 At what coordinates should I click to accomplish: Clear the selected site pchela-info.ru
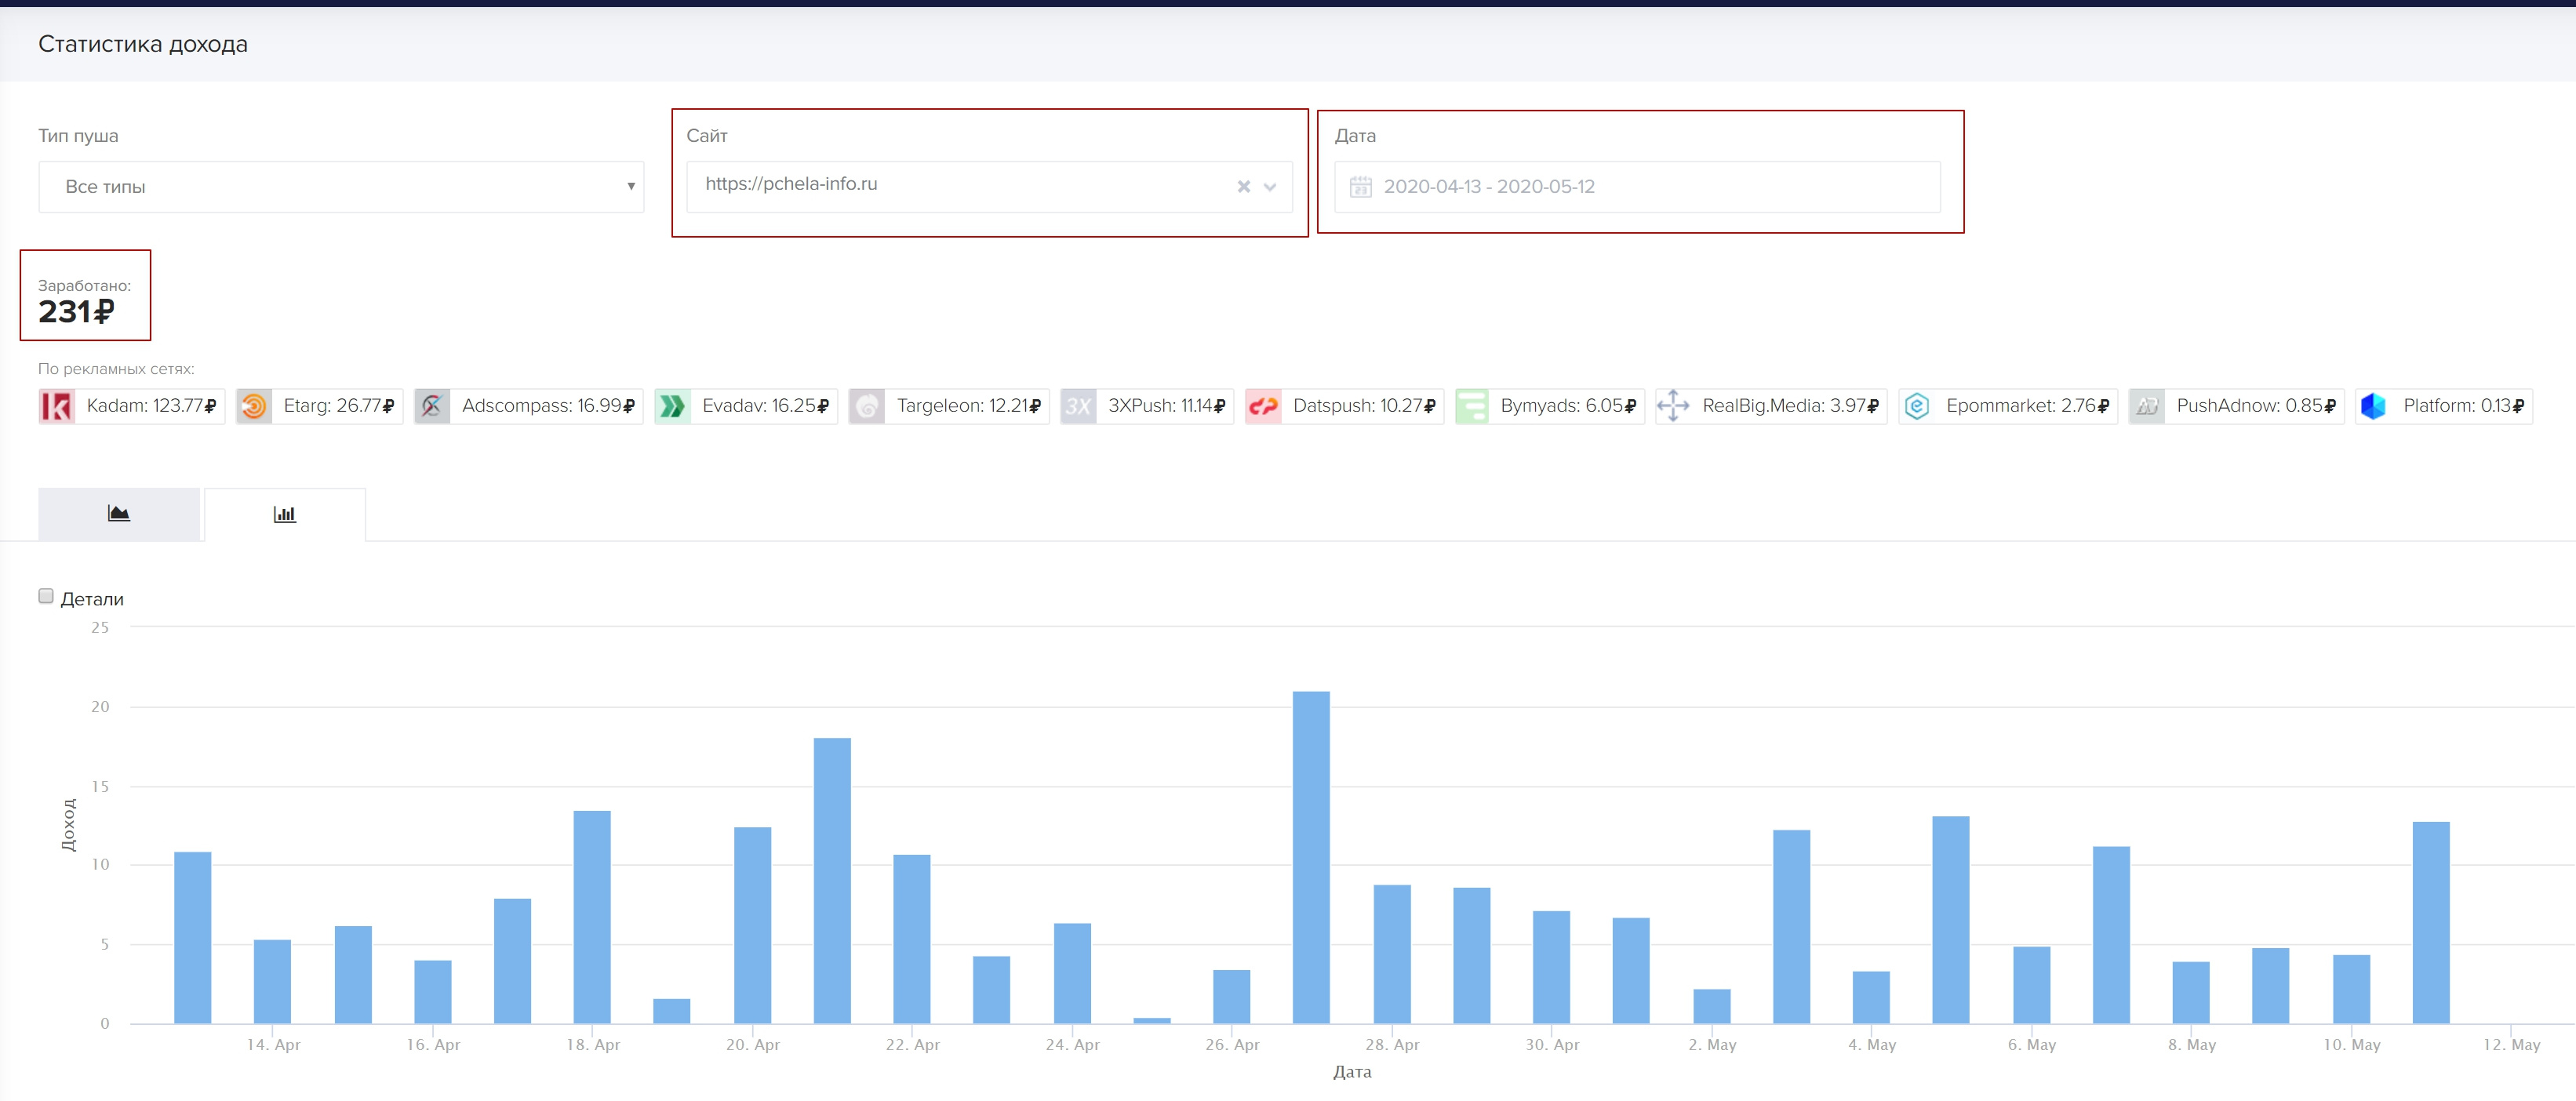[x=1243, y=187]
